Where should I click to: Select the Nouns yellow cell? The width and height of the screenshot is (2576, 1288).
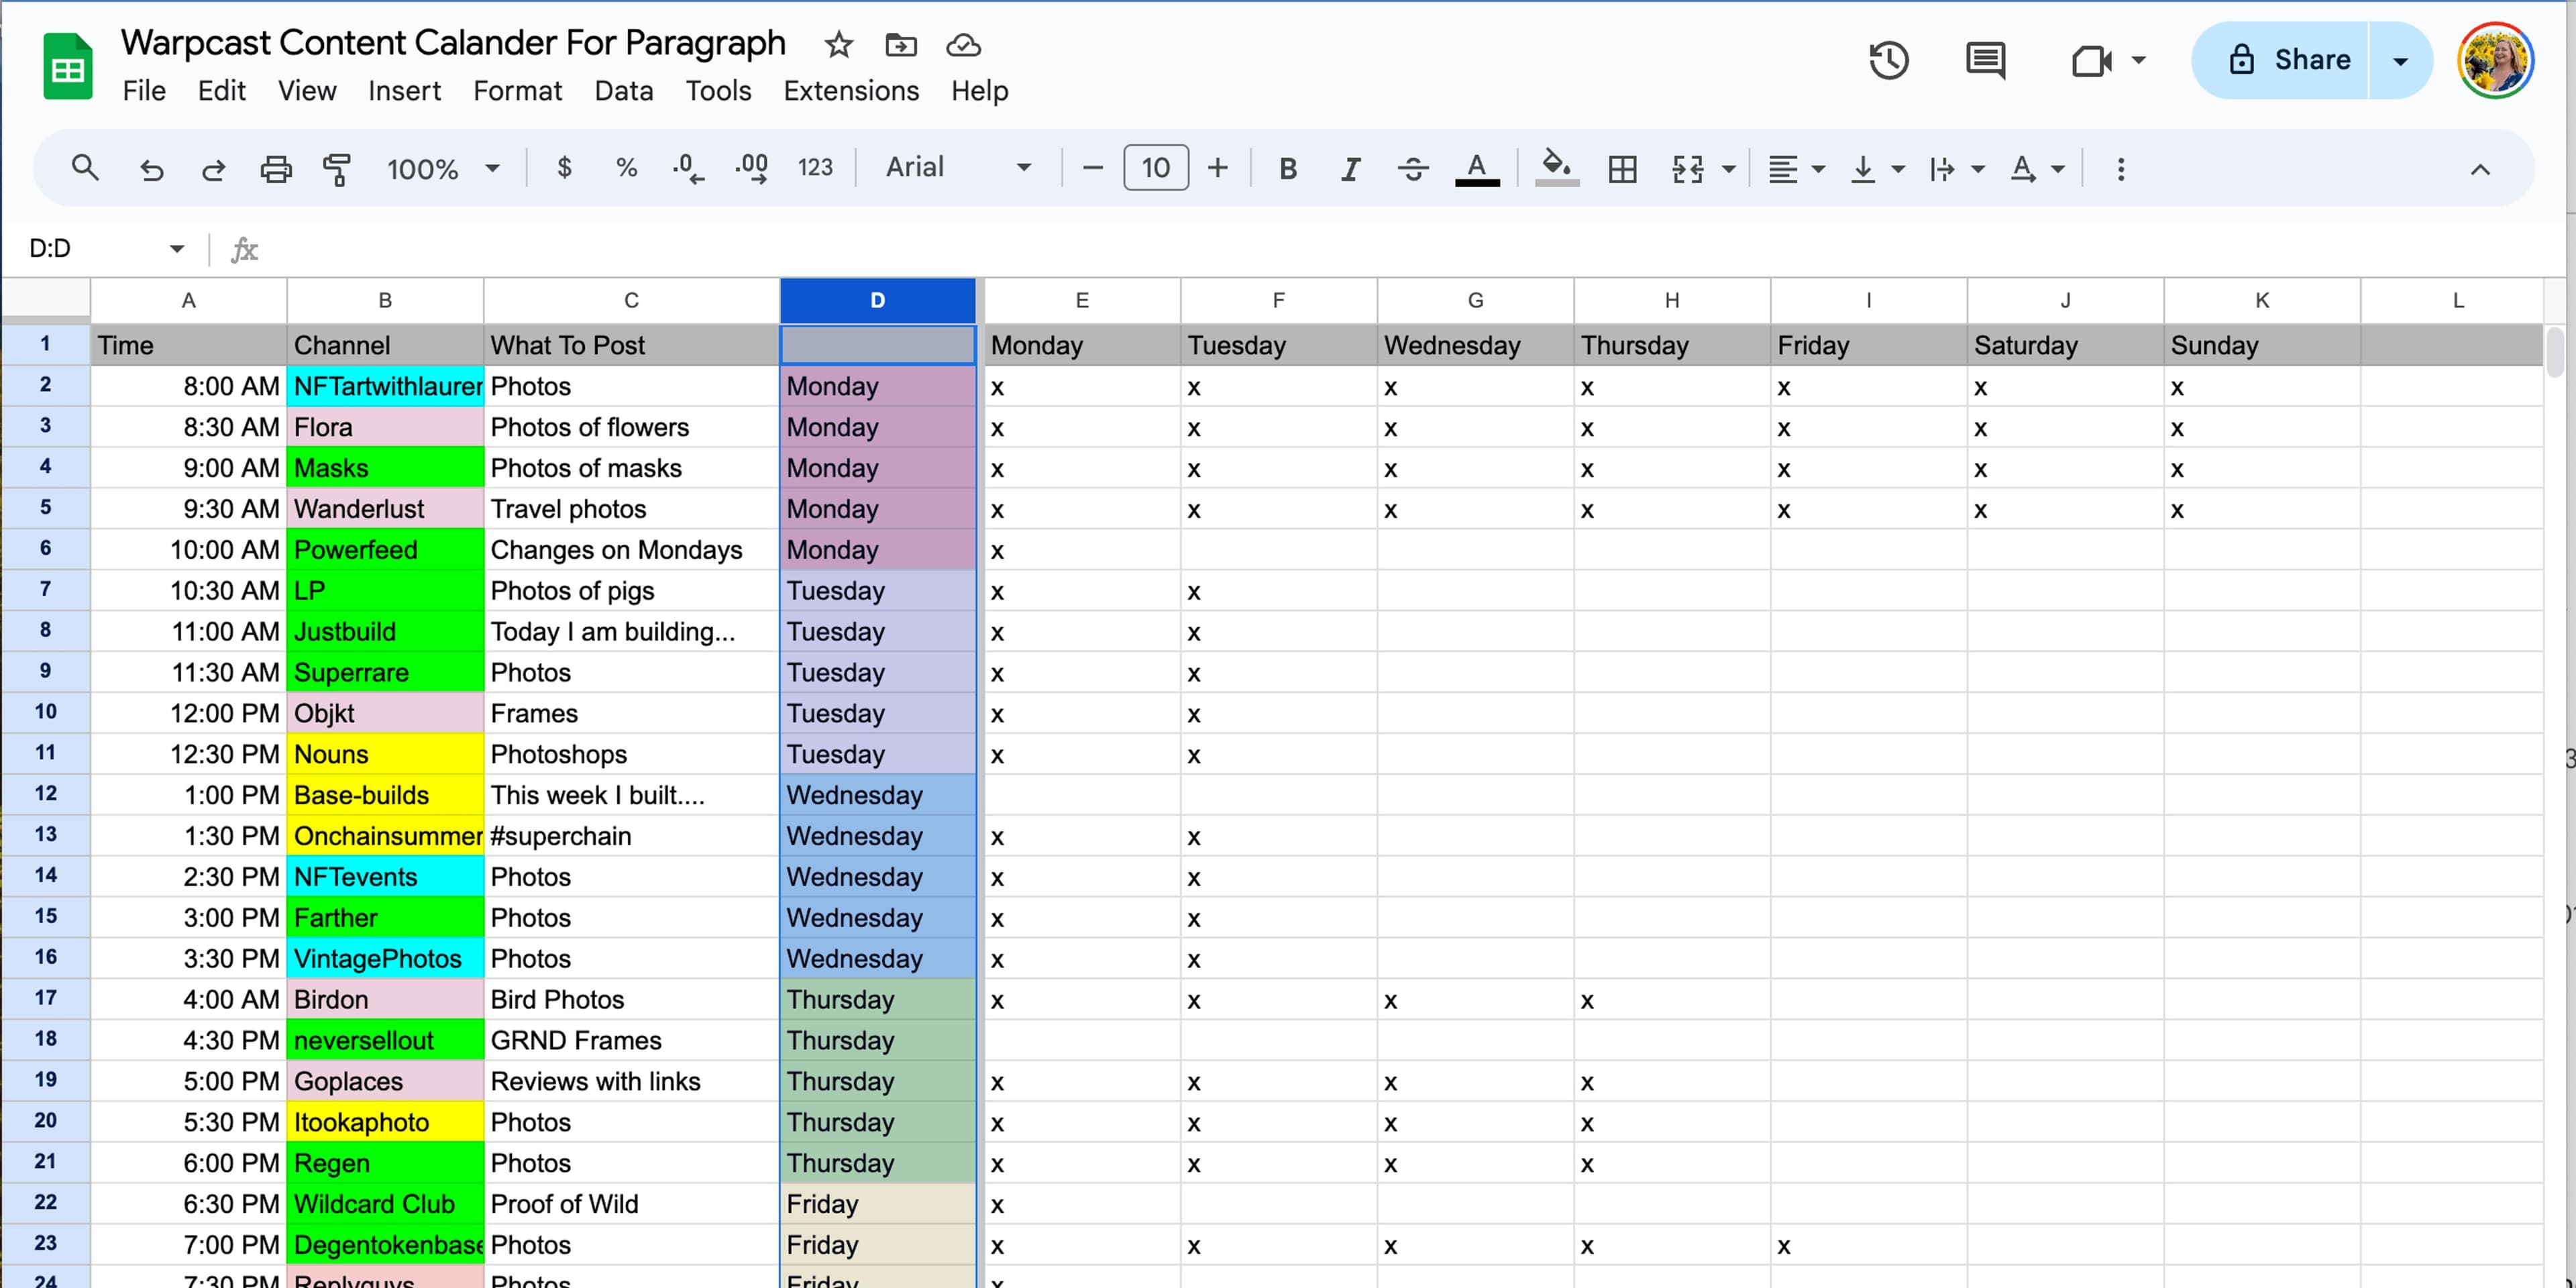coord(385,754)
